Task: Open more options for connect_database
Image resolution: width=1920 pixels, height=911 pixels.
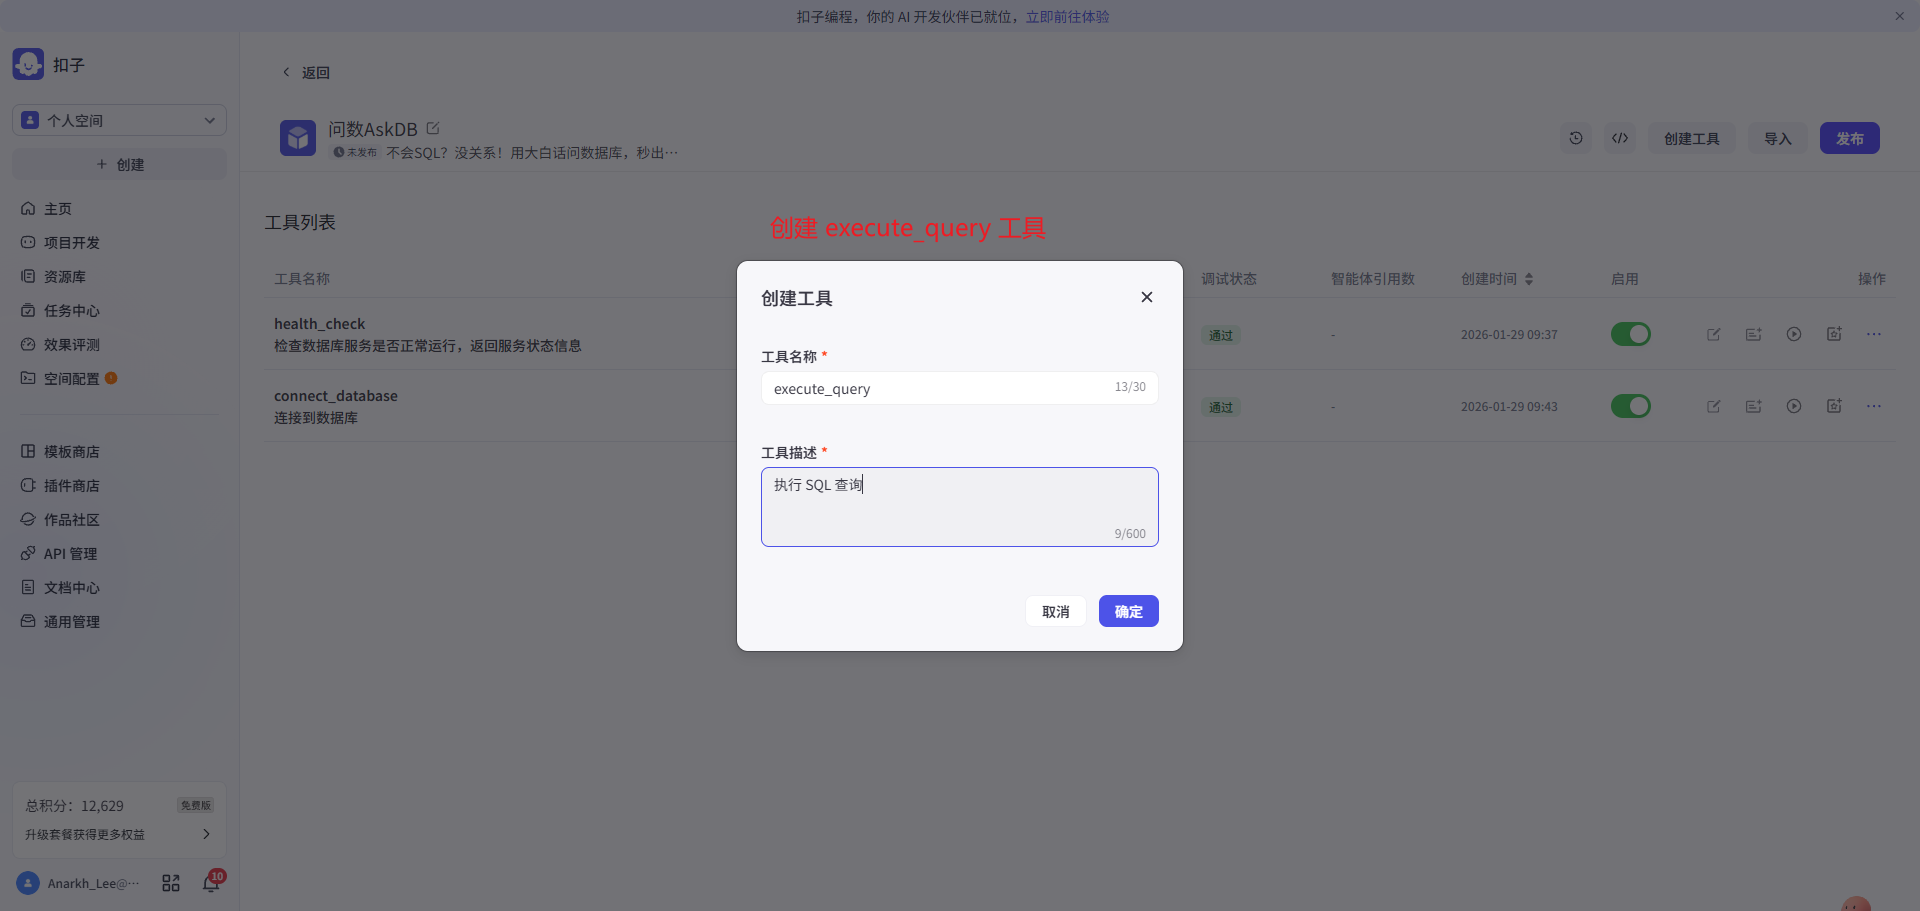Action: pyautogui.click(x=1874, y=406)
